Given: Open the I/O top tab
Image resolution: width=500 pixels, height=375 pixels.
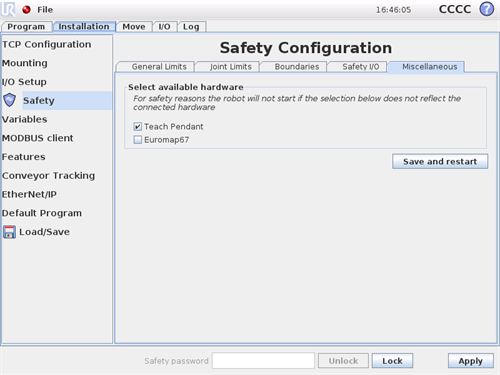Looking at the screenshot, I should pos(164,27).
